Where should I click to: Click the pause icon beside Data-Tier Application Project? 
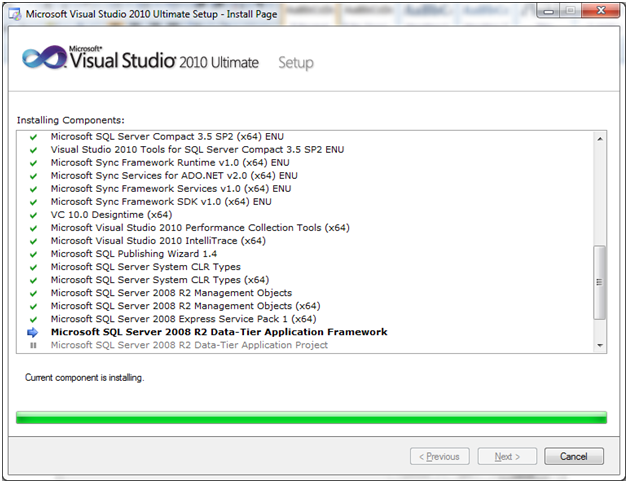(33, 345)
